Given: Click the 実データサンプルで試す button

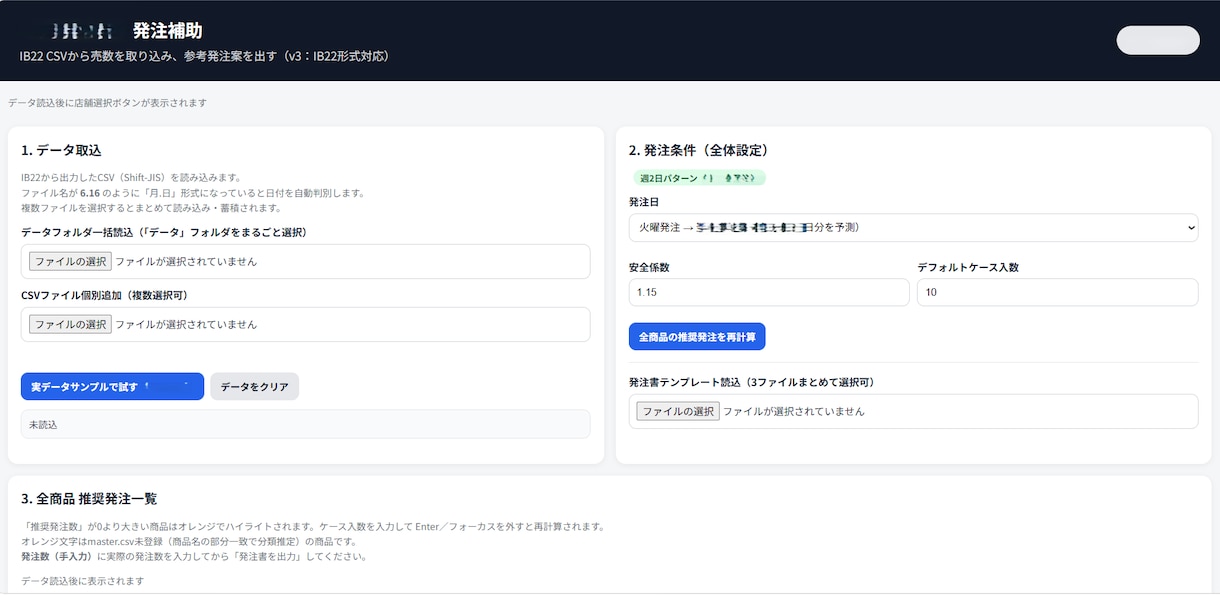Looking at the screenshot, I should click(112, 386).
